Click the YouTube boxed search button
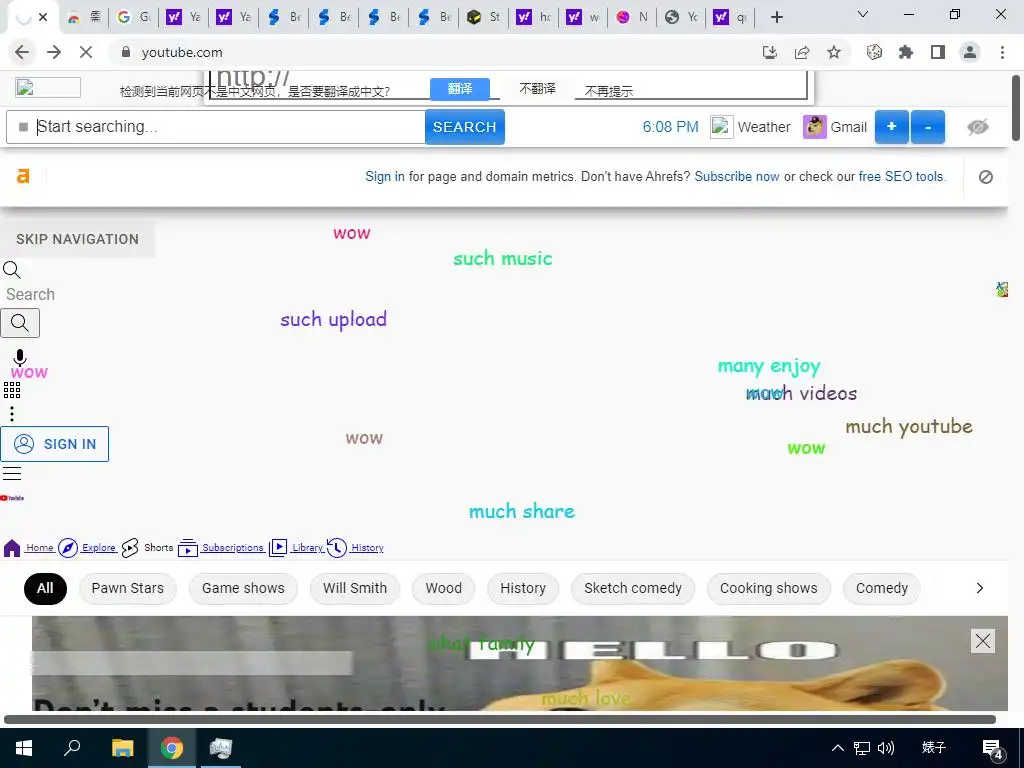The height and width of the screenshot is (768, 1024). [20, 323]
